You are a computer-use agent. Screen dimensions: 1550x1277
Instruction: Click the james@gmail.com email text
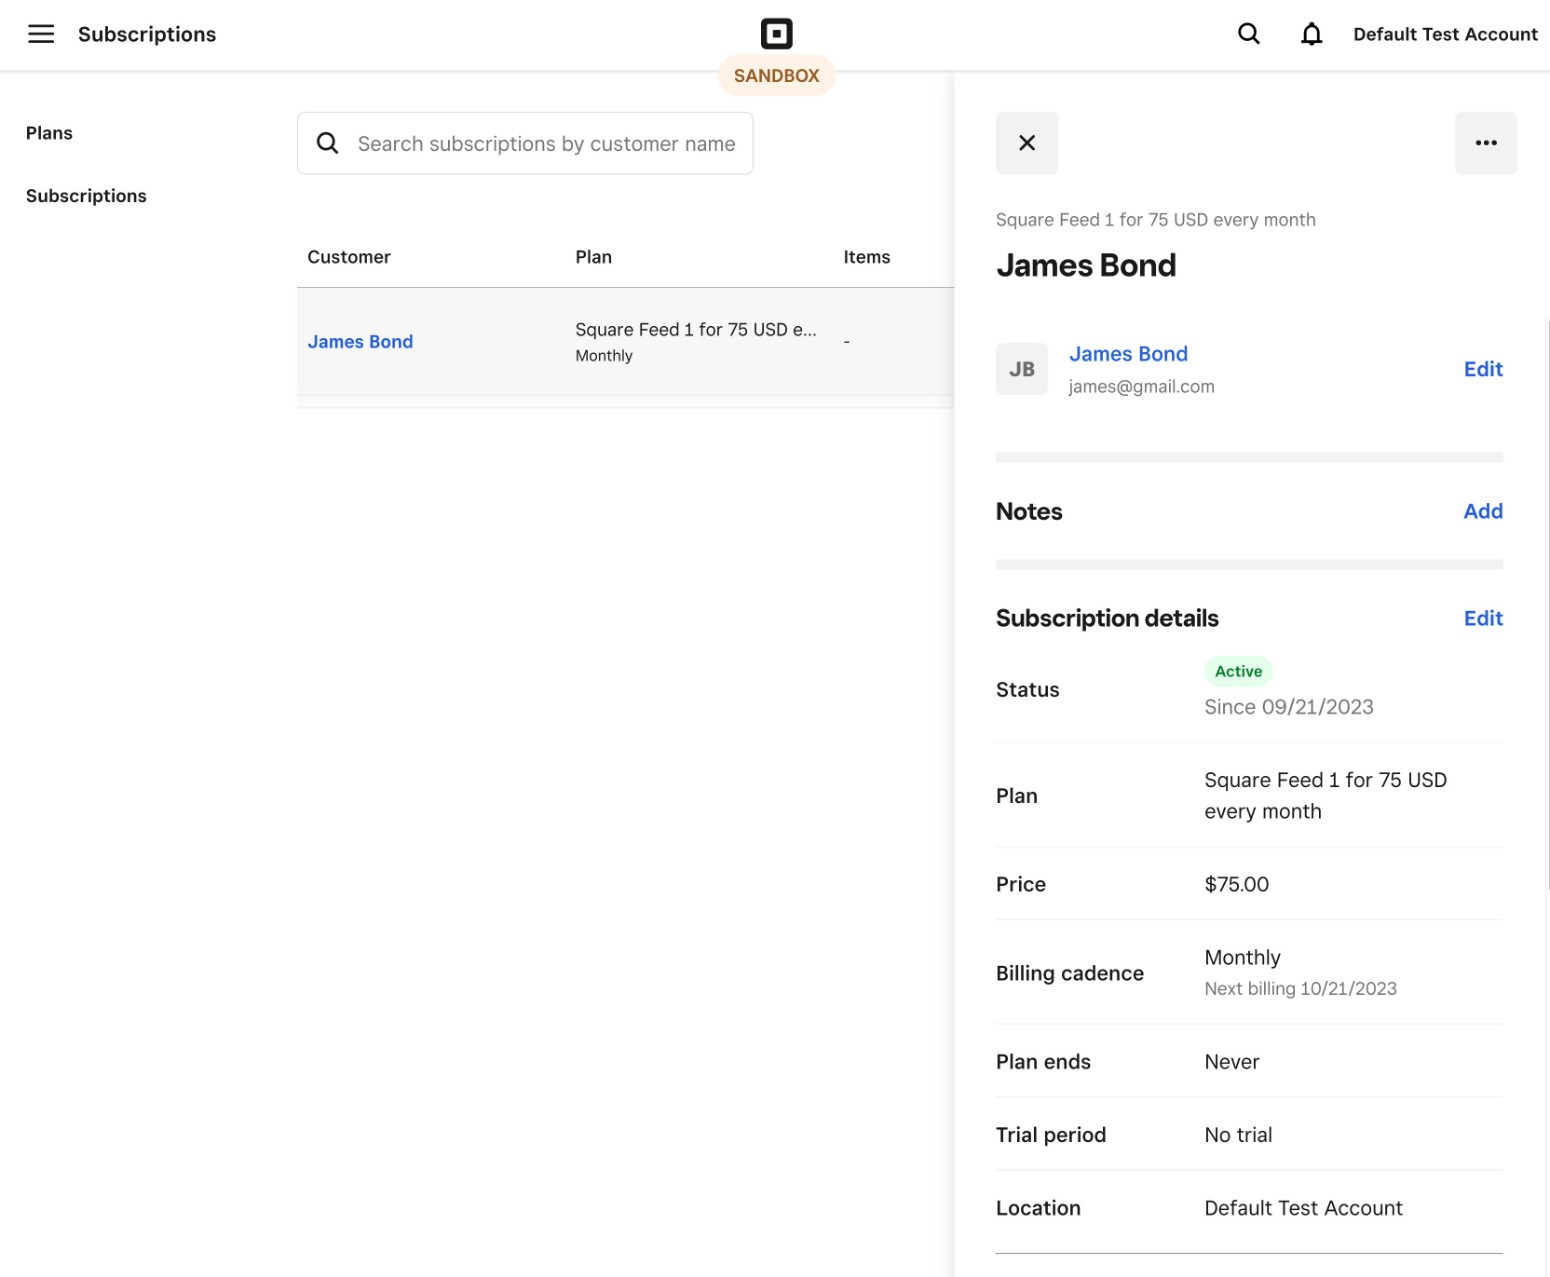[1141, 387]
